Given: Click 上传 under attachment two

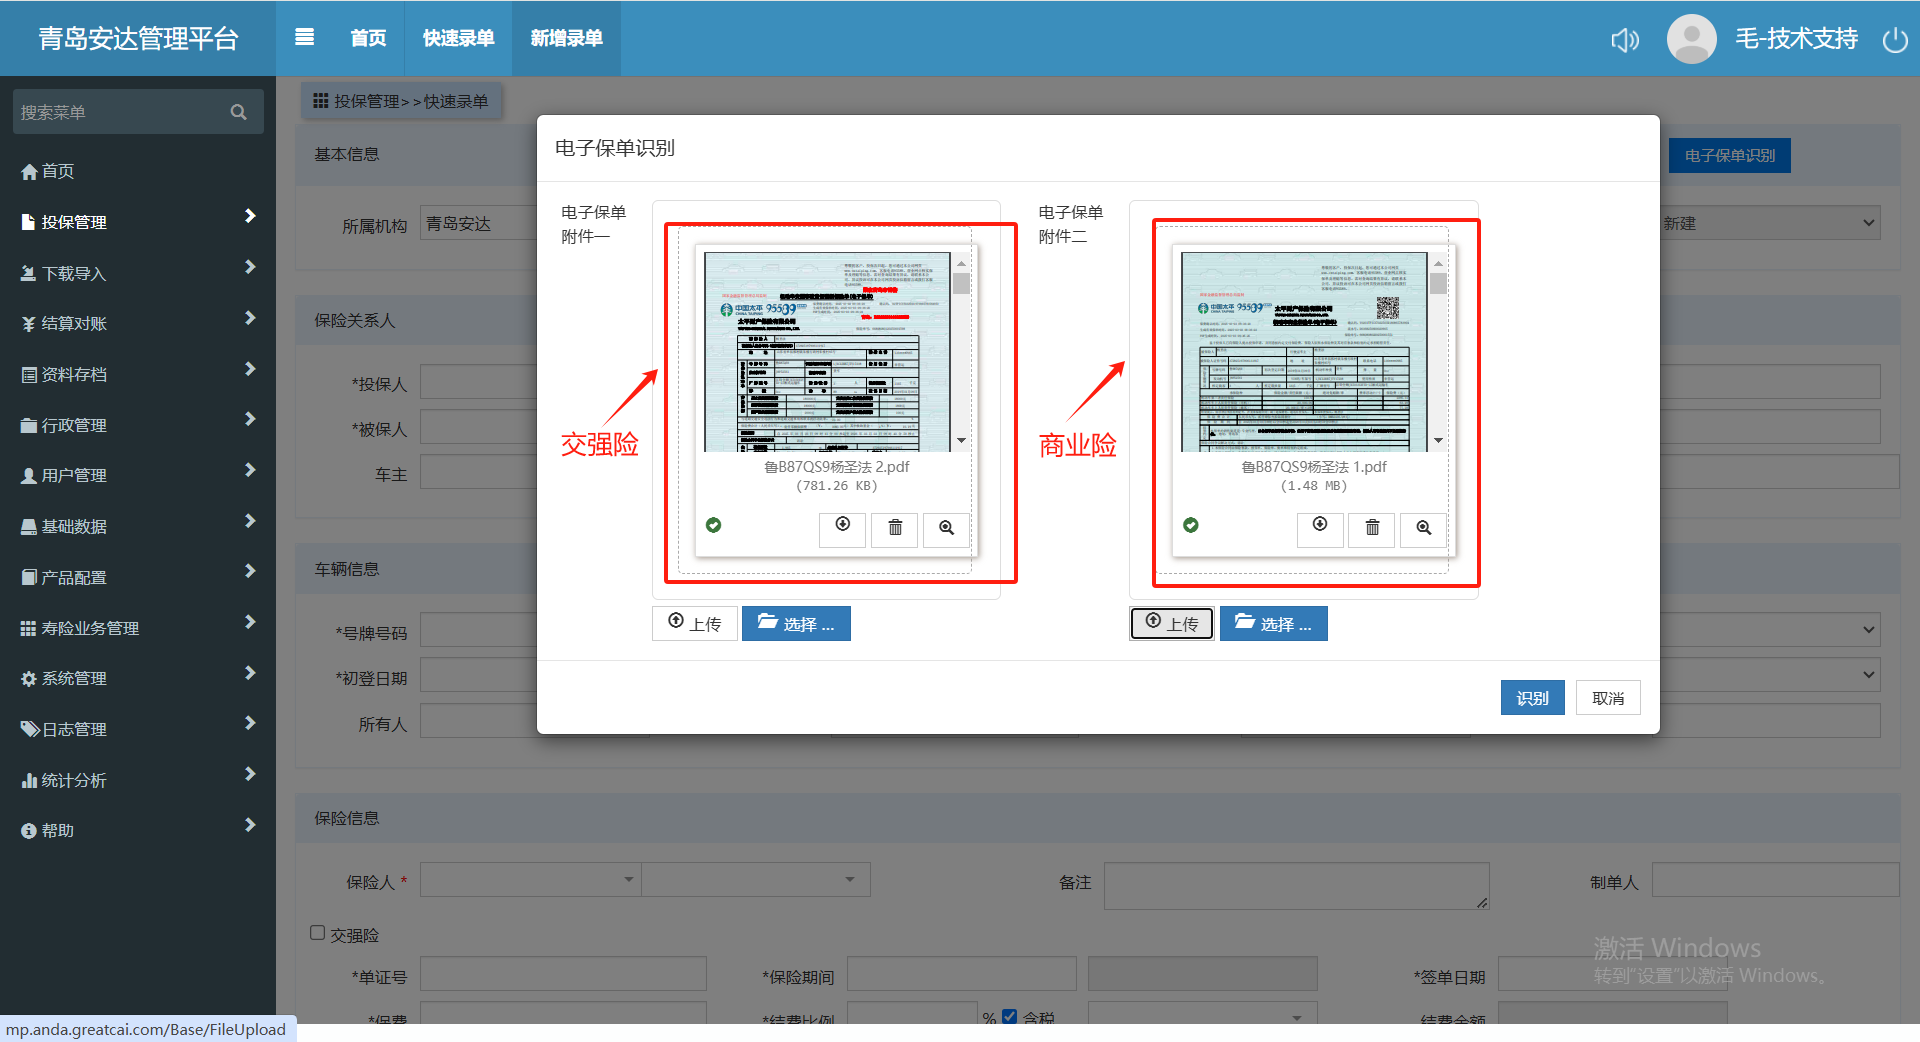Looking at the screenshot, I should pyautogui.click(x=1172, y=623).
